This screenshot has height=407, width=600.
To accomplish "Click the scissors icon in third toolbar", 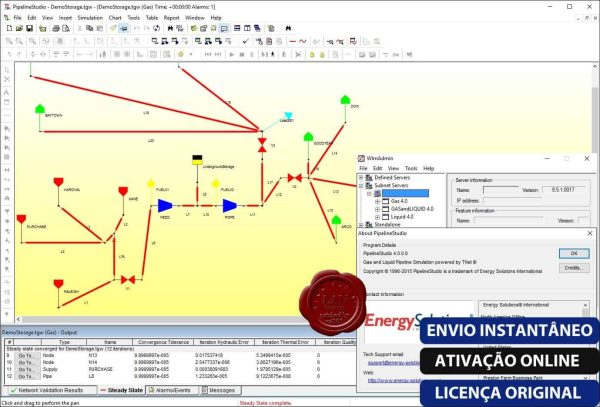I will pyautogui.click(x=298, y=55).
